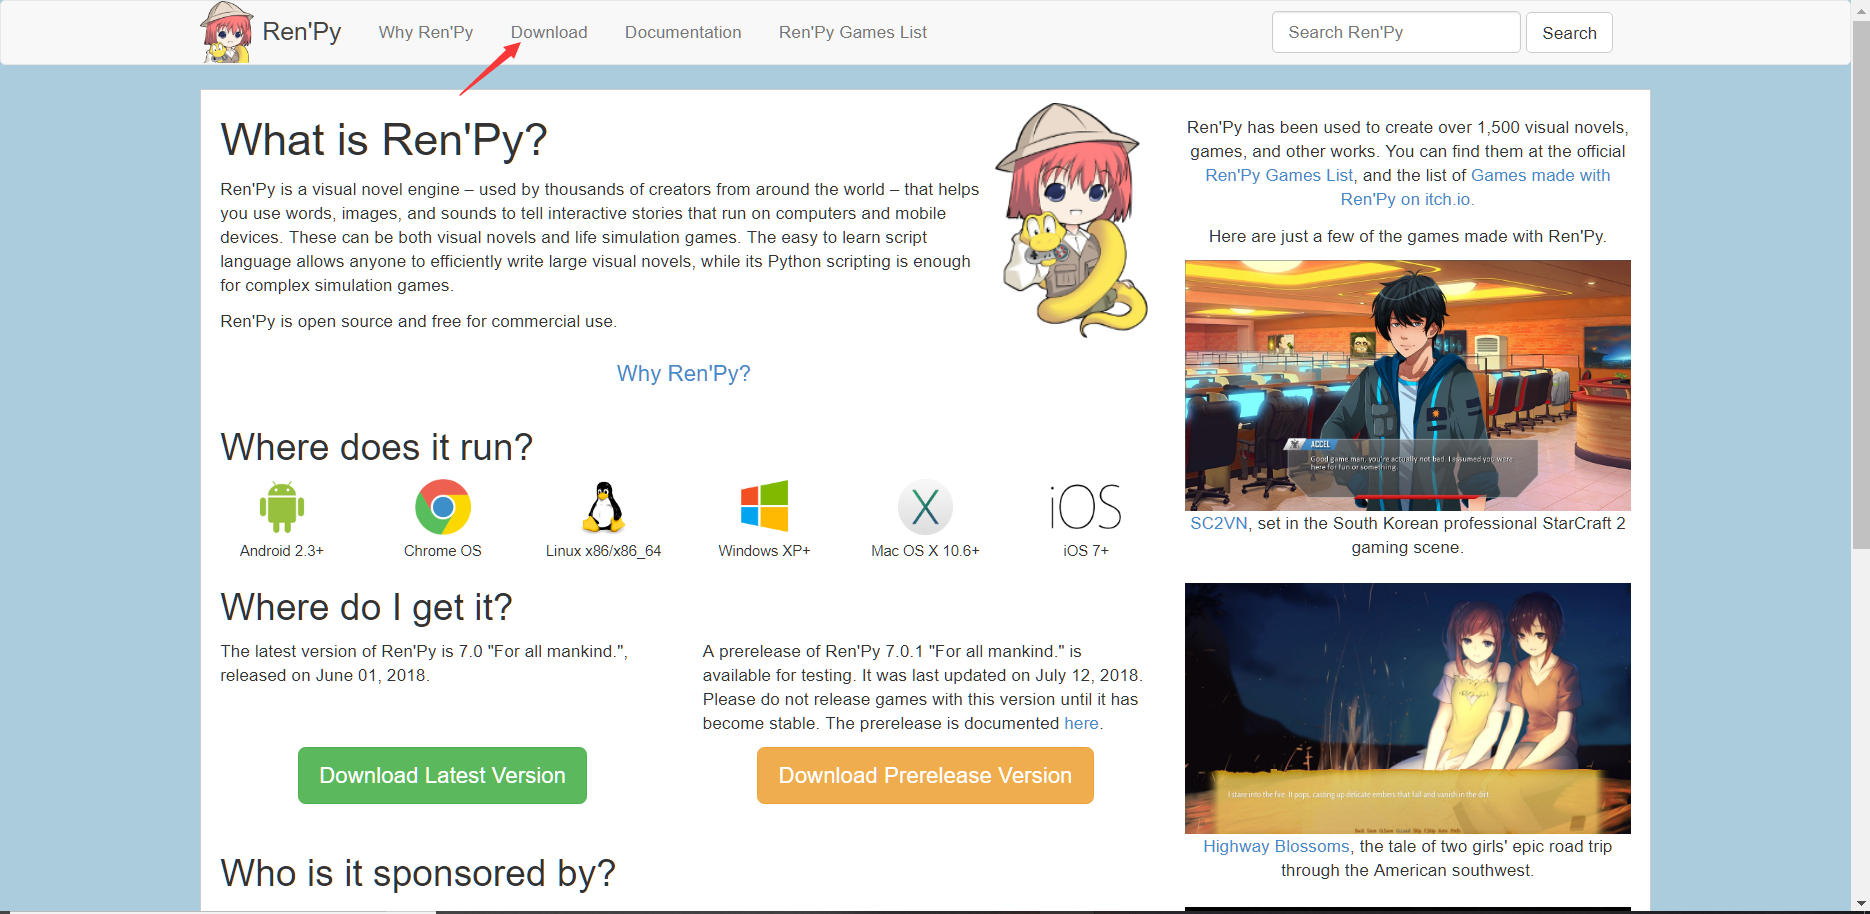Image resolution: width=1870 pixels, height=914 pixels.
Task: Click the Chrome OS label
Action: pos(443,551)
